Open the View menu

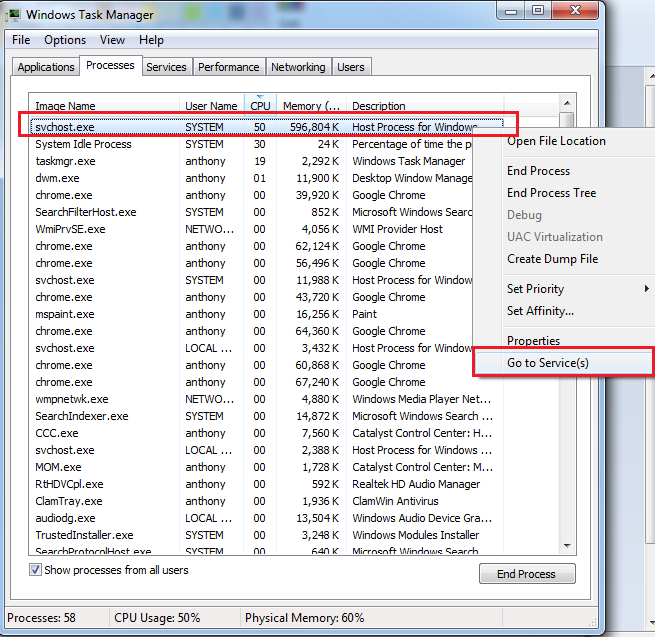click(112, 40)
